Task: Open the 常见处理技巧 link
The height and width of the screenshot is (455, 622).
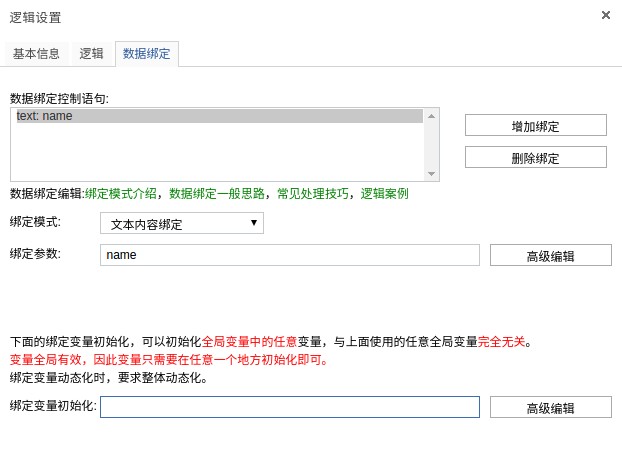Action: click(x=313, y=194)
